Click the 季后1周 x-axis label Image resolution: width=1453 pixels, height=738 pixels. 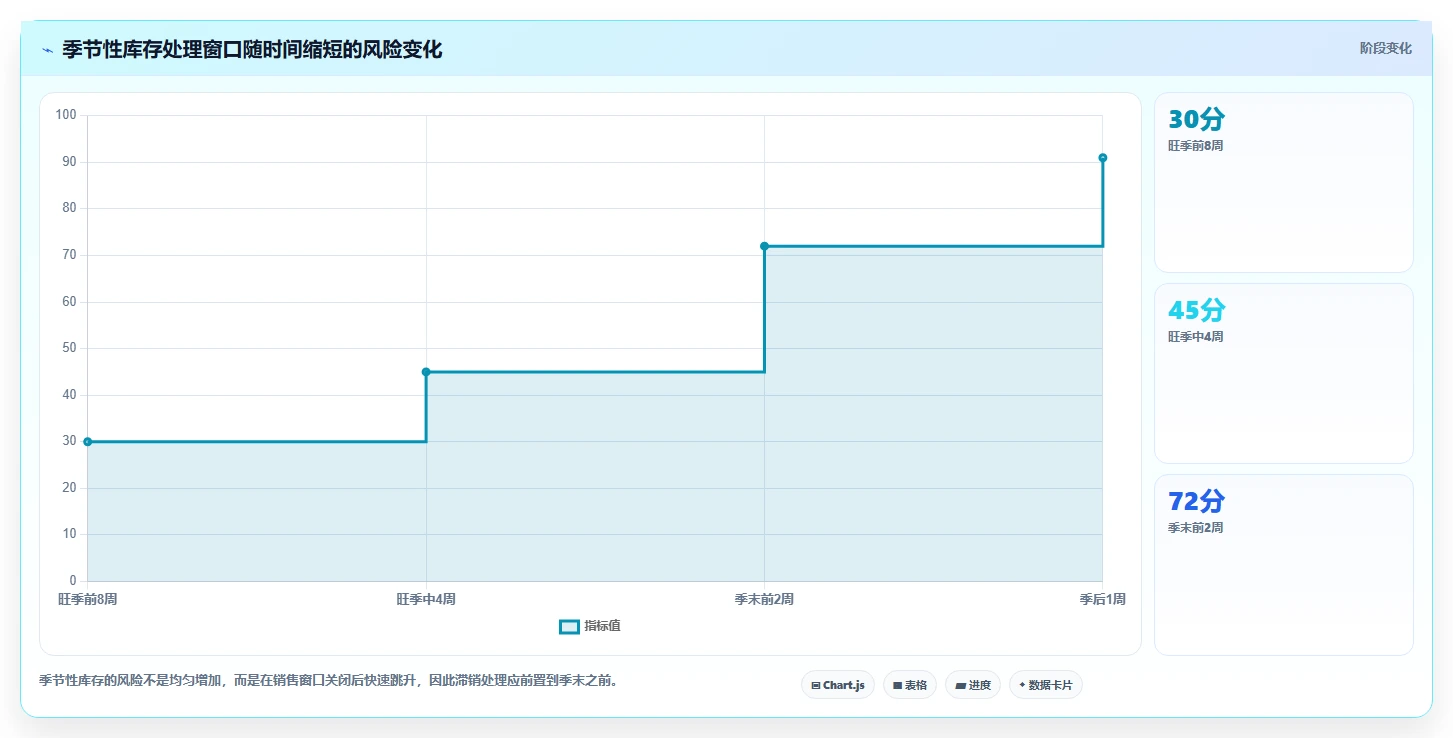click(1102, 599)
